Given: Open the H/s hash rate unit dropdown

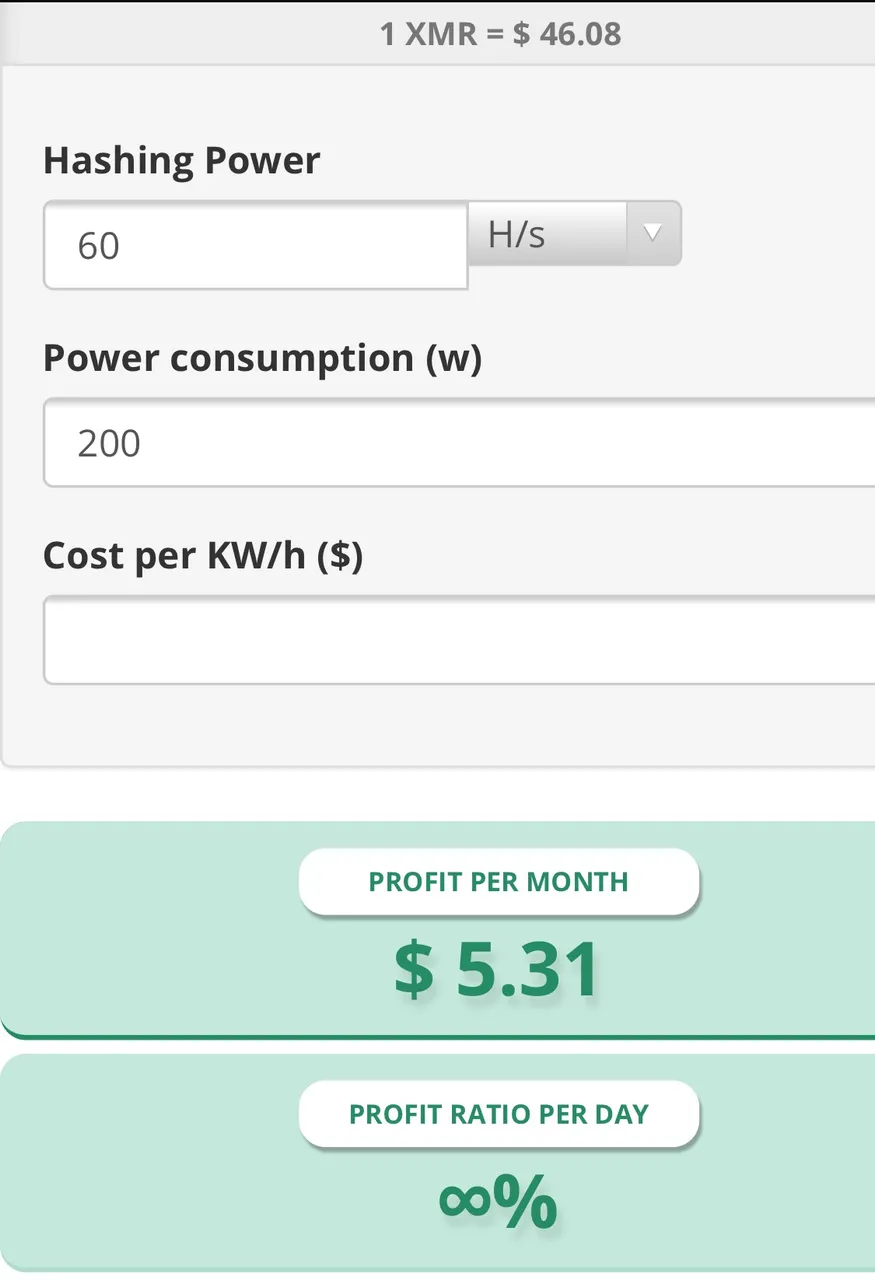Looking at the screenshot, I should [574, 234].
